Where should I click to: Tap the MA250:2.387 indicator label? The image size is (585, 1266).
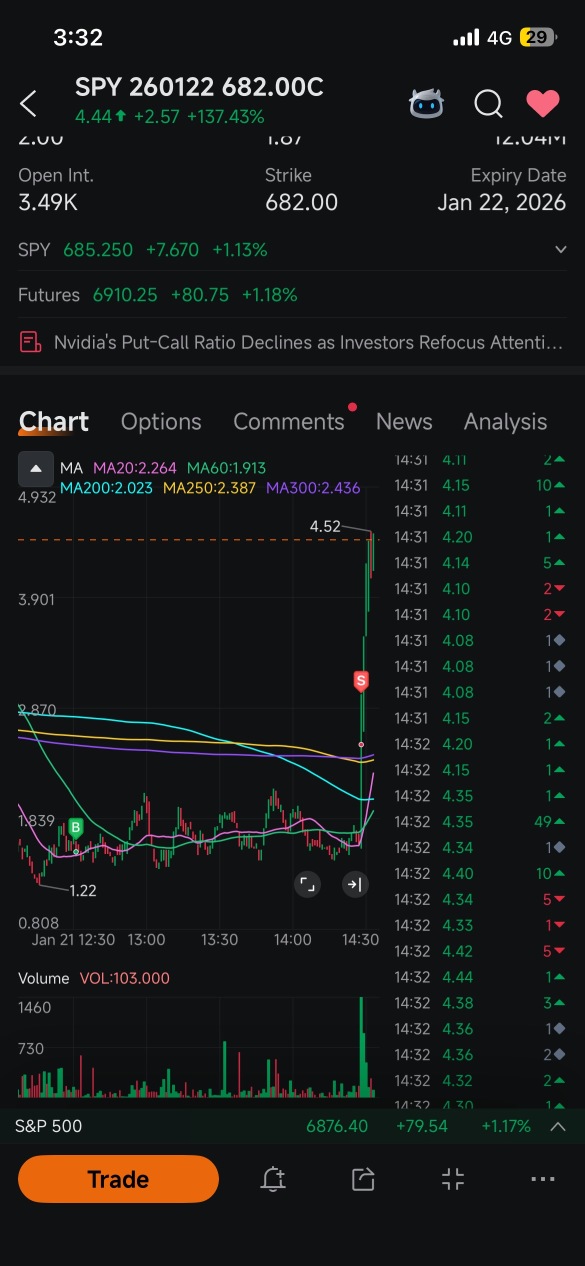tap(209, 488)
